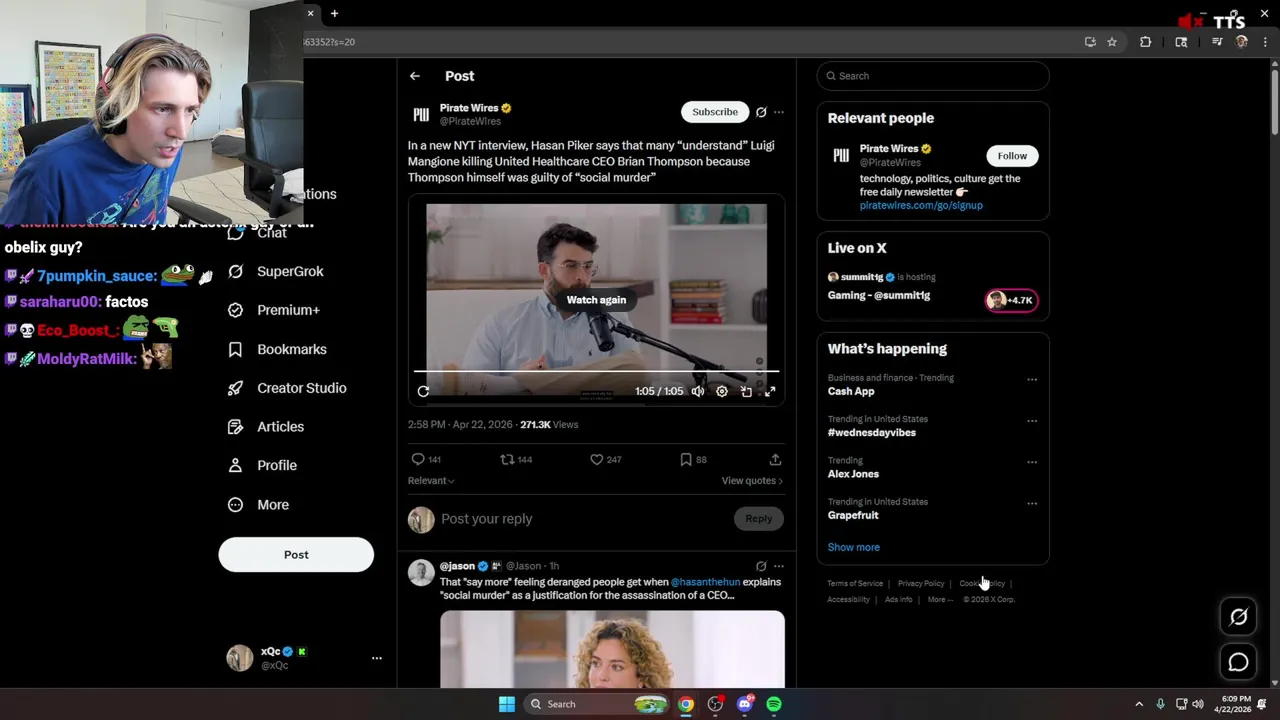Open Terms of Service footer link
Image resolution: width=1280 pixels, height=720 pixels.
(x=855, y=583)
